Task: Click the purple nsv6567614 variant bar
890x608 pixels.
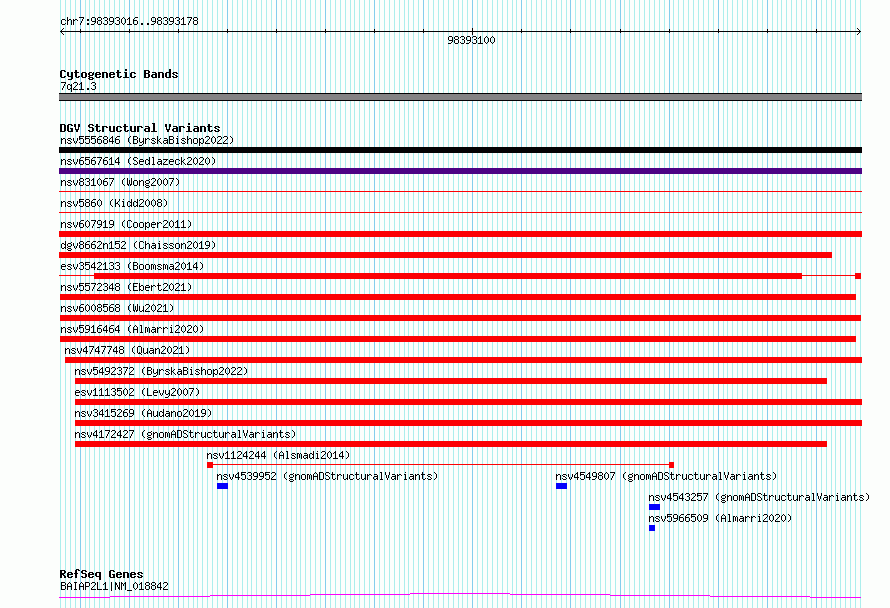Action: point(460,171)
